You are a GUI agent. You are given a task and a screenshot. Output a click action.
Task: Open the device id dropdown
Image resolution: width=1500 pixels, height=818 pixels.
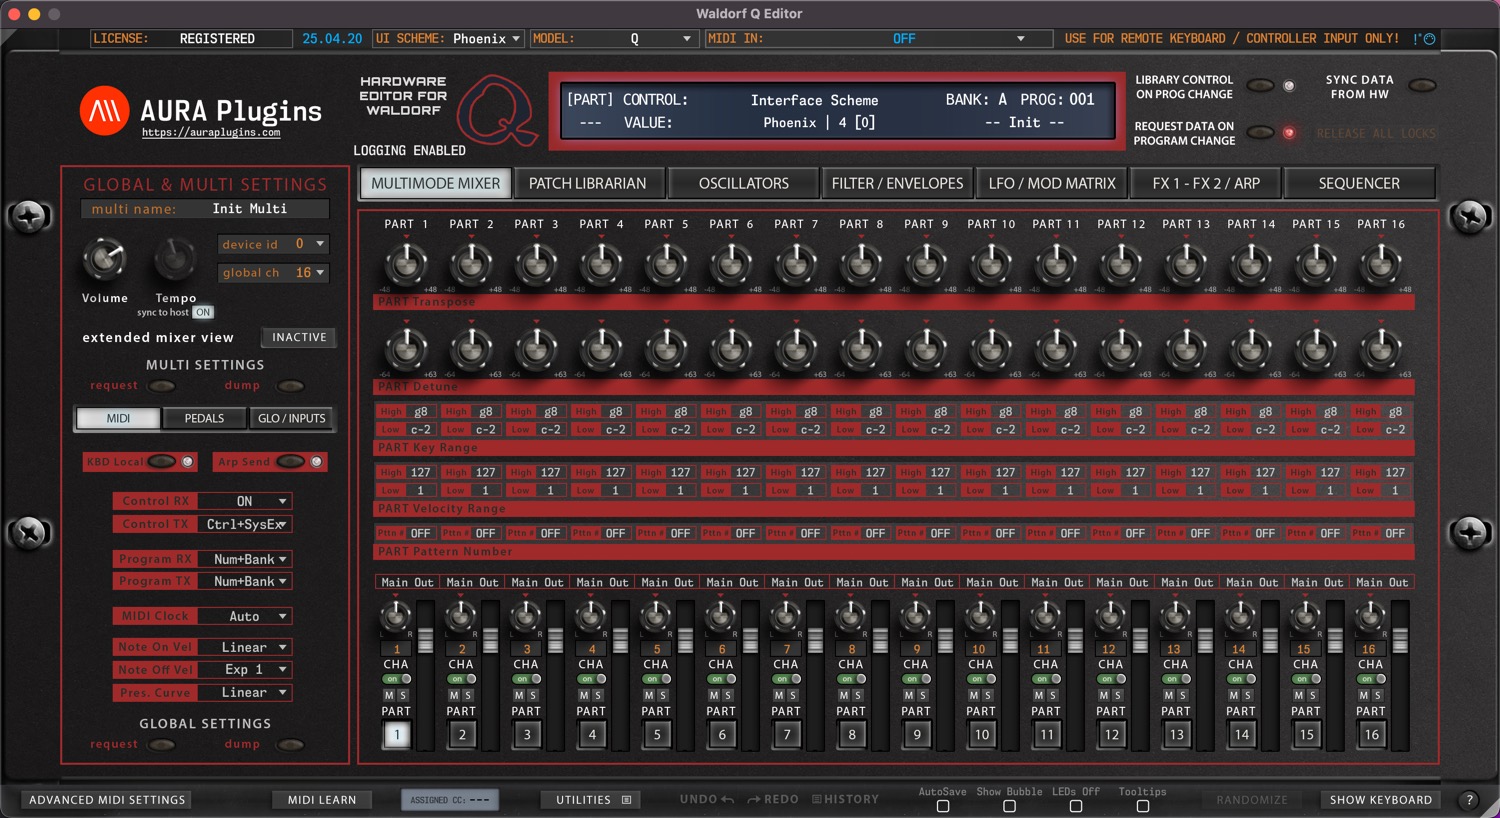pyautogui.click(x=274, y=244)
